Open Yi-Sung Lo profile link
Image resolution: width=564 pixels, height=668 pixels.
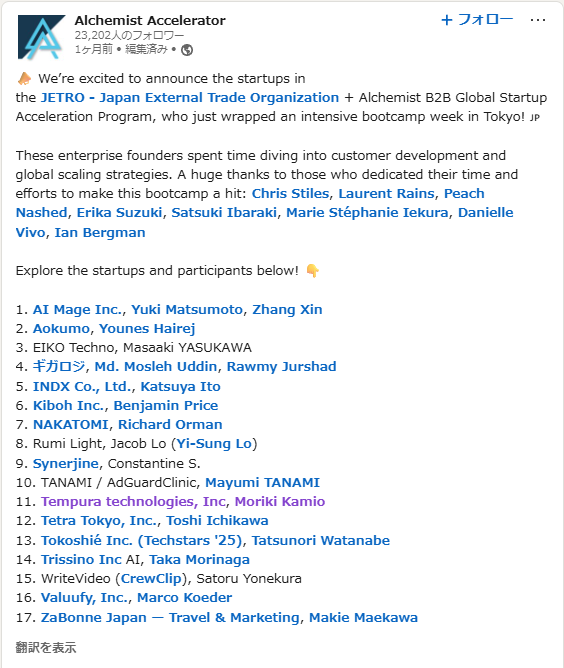tap(214, 443)
